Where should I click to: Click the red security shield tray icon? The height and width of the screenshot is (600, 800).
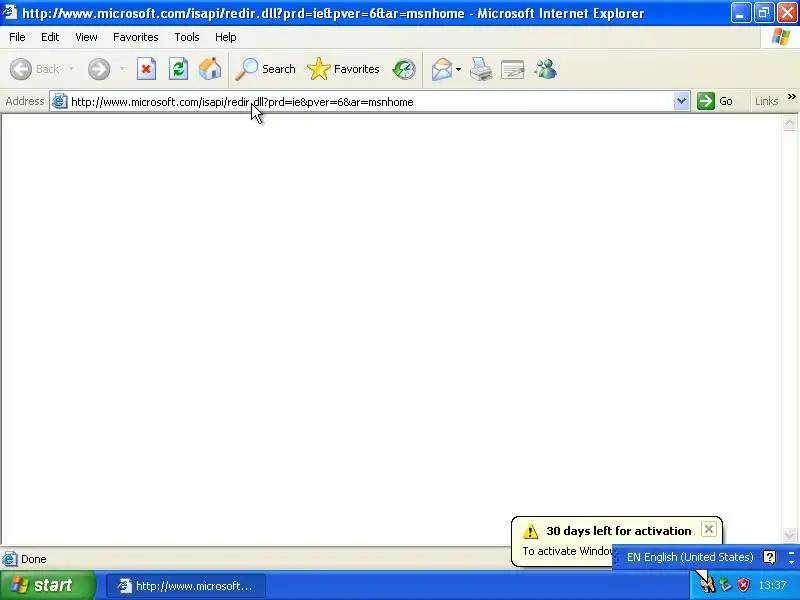point(744,585)
